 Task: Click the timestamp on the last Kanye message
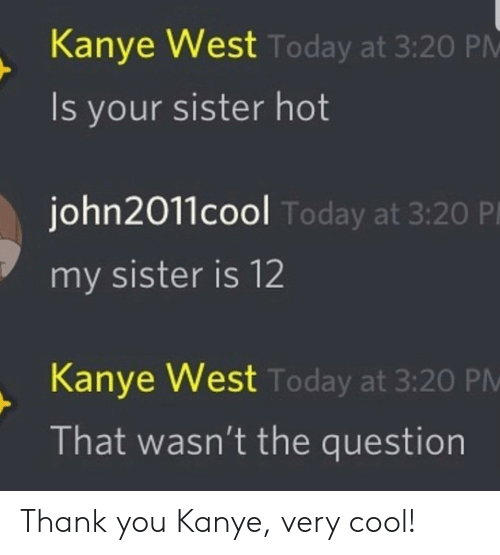[x=384, y=381]
